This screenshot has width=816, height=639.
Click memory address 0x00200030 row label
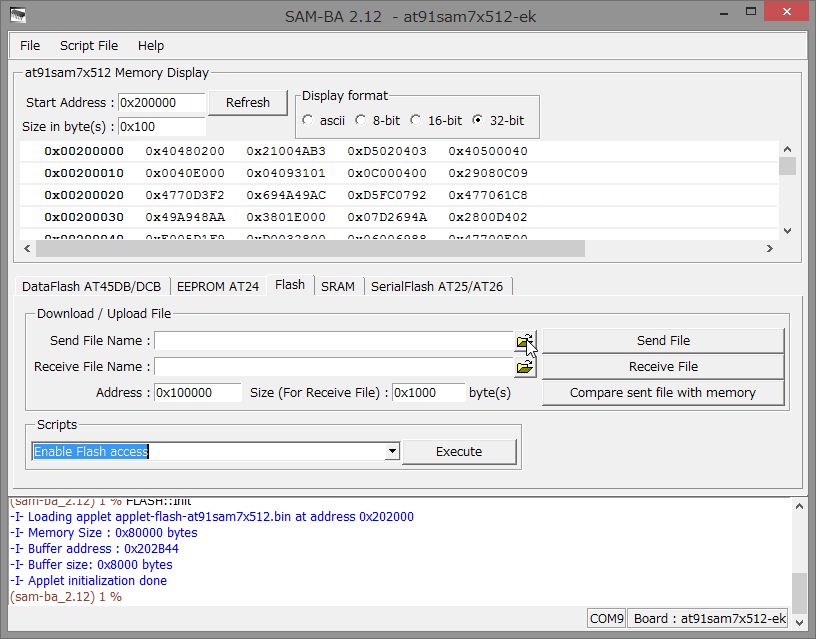[84, 217]
